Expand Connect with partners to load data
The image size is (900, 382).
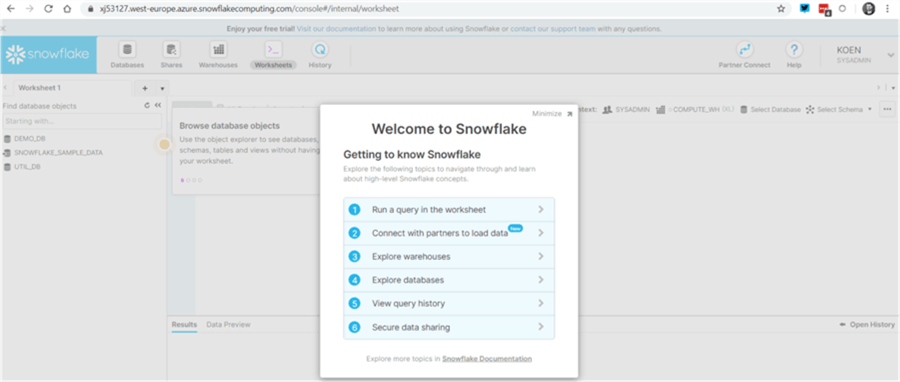click(x=449, y=233)
